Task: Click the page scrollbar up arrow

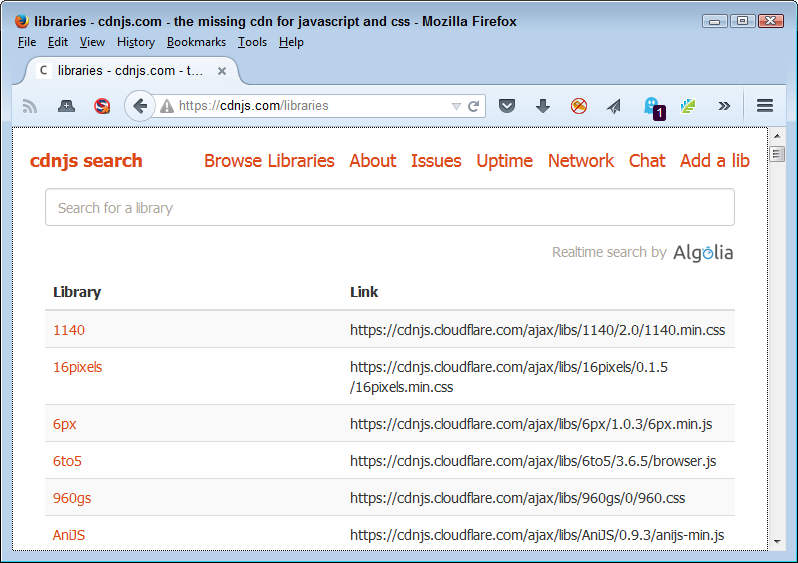Action: (x=777, y=136)
